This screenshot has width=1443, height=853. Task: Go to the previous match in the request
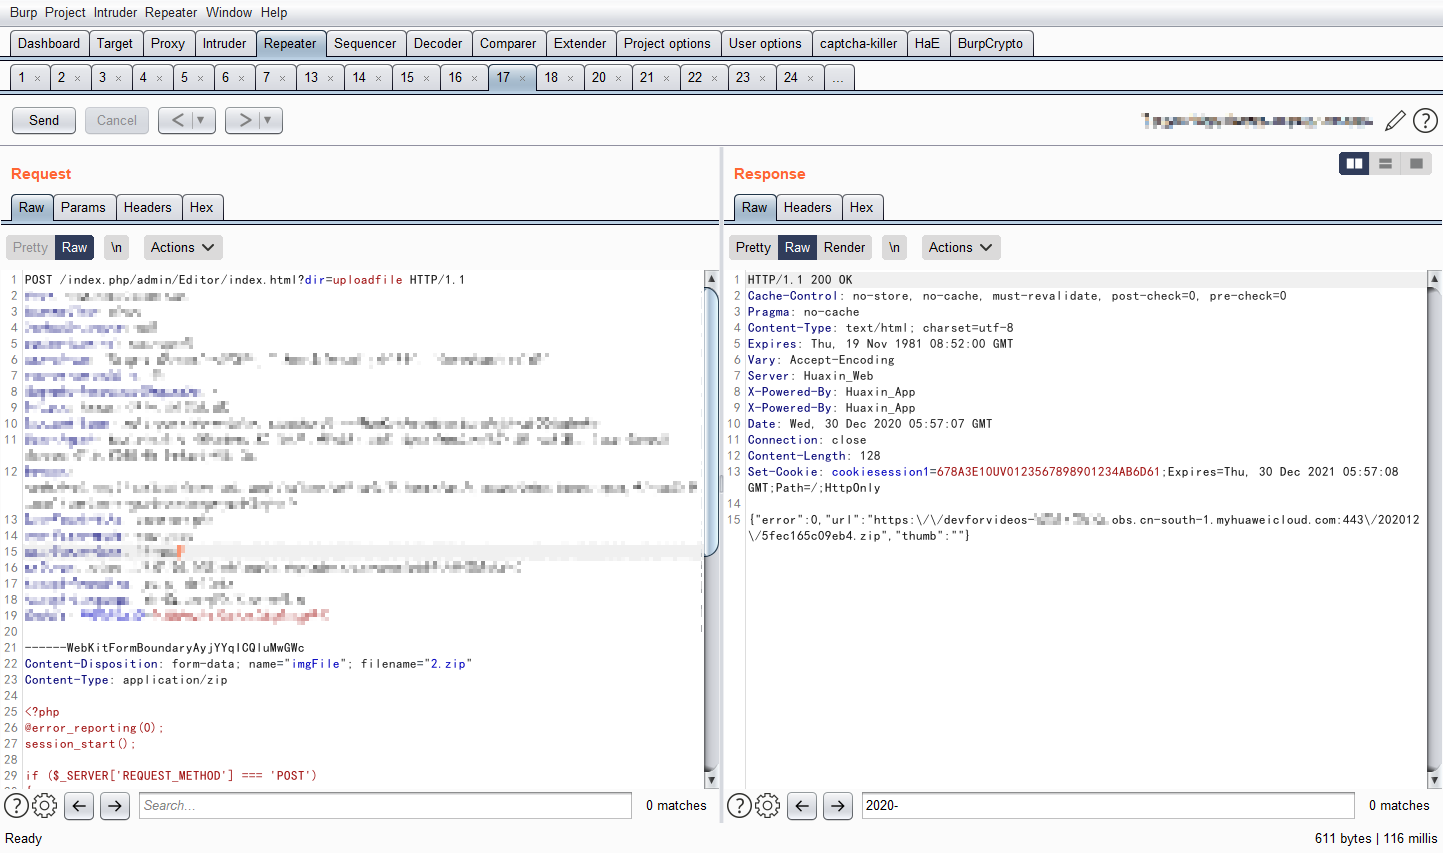[80, 805]
